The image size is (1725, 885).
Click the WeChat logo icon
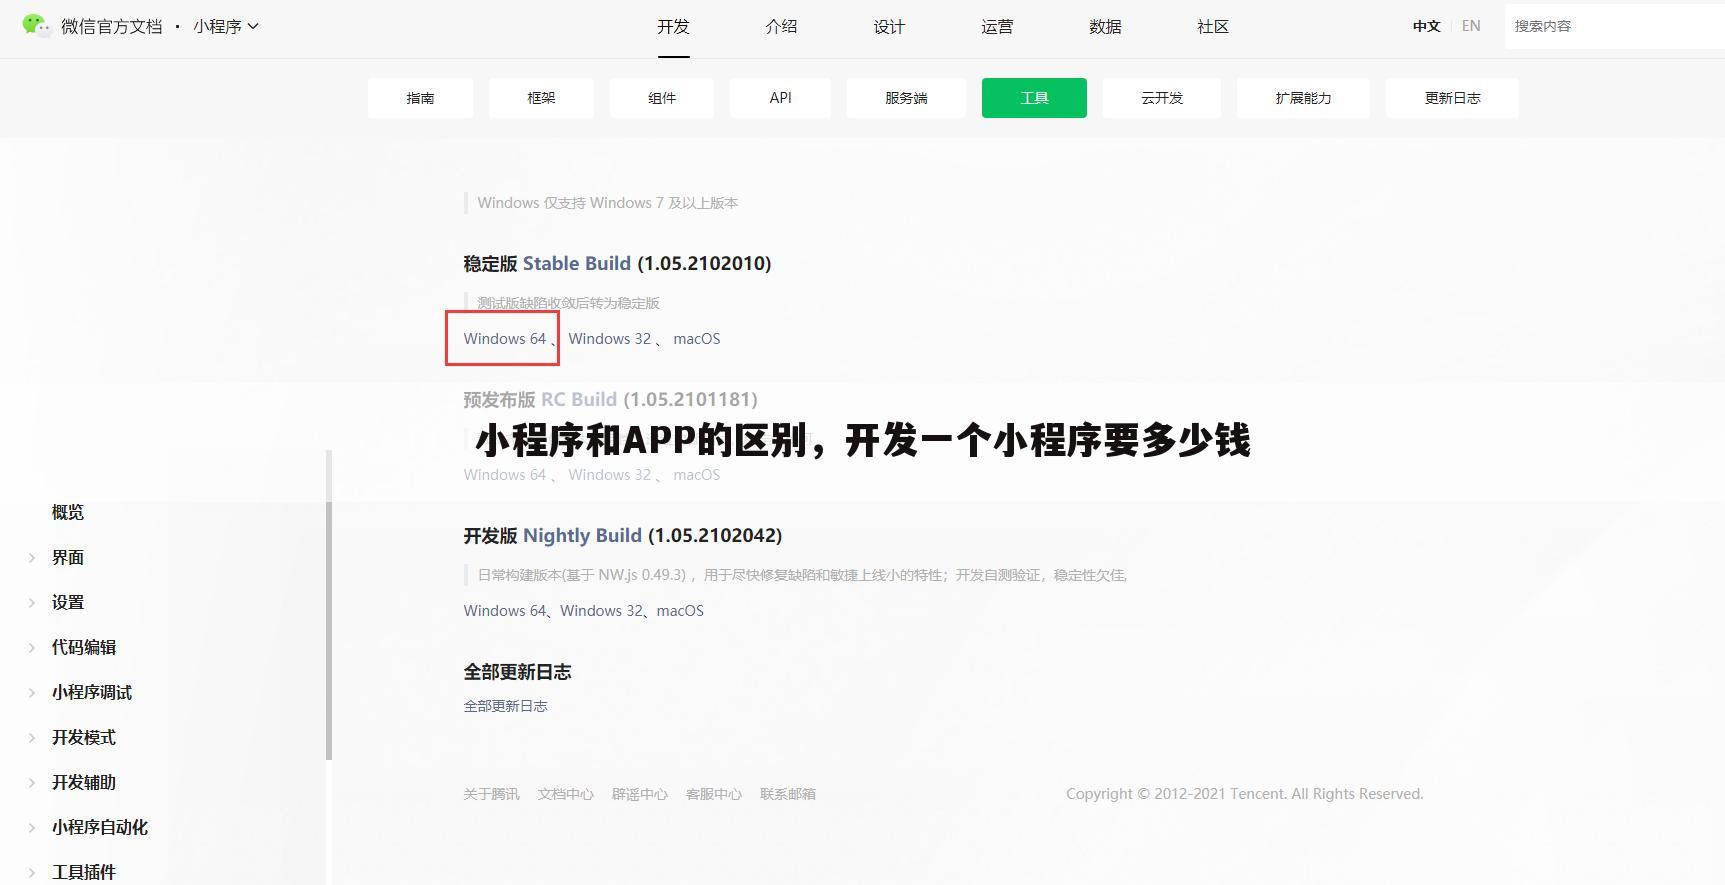(36, 25)
